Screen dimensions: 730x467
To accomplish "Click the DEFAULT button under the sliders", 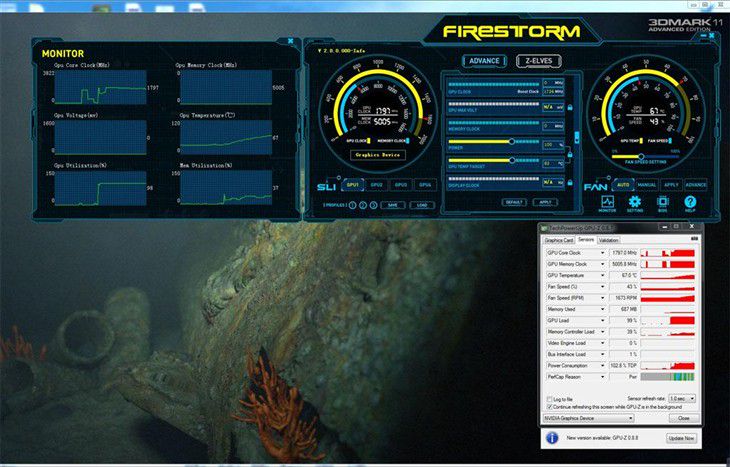I will coord(514,203).
